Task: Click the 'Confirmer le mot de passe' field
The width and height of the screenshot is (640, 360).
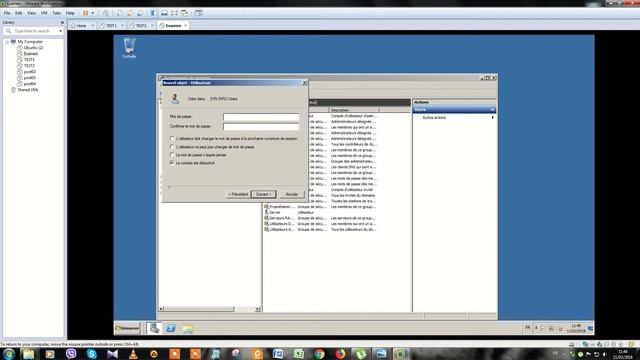Action: (x=261, y=127)
